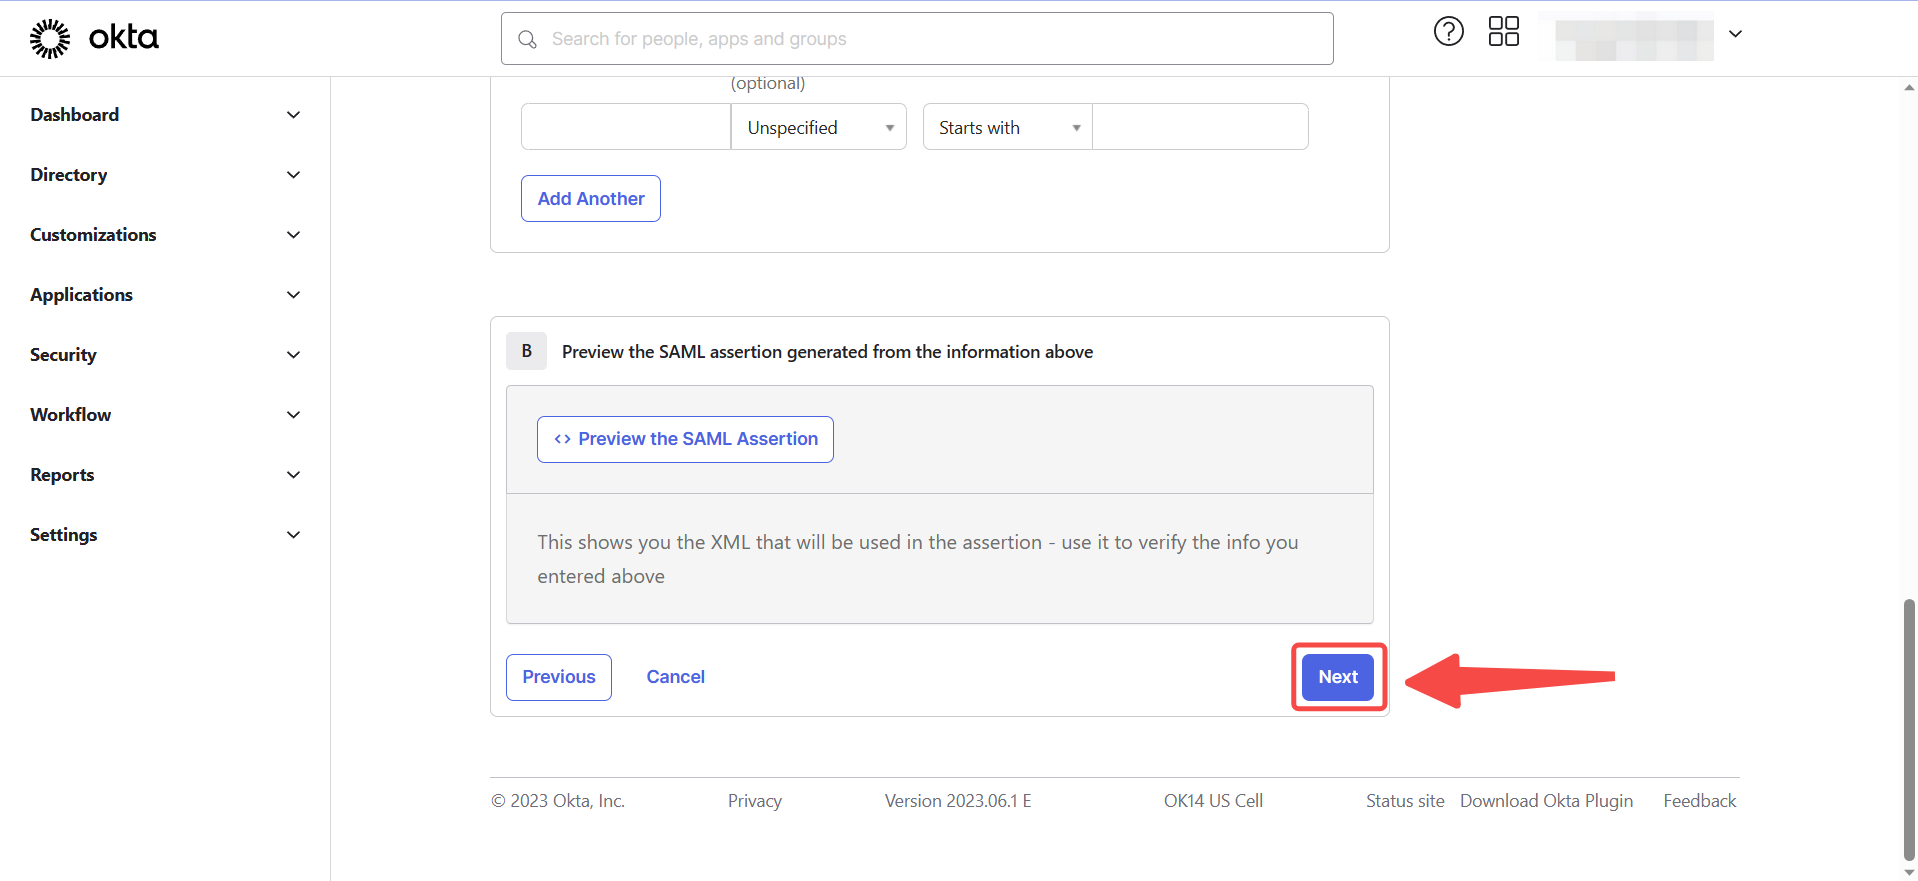Expand the Workflow menu

[165, 415]
